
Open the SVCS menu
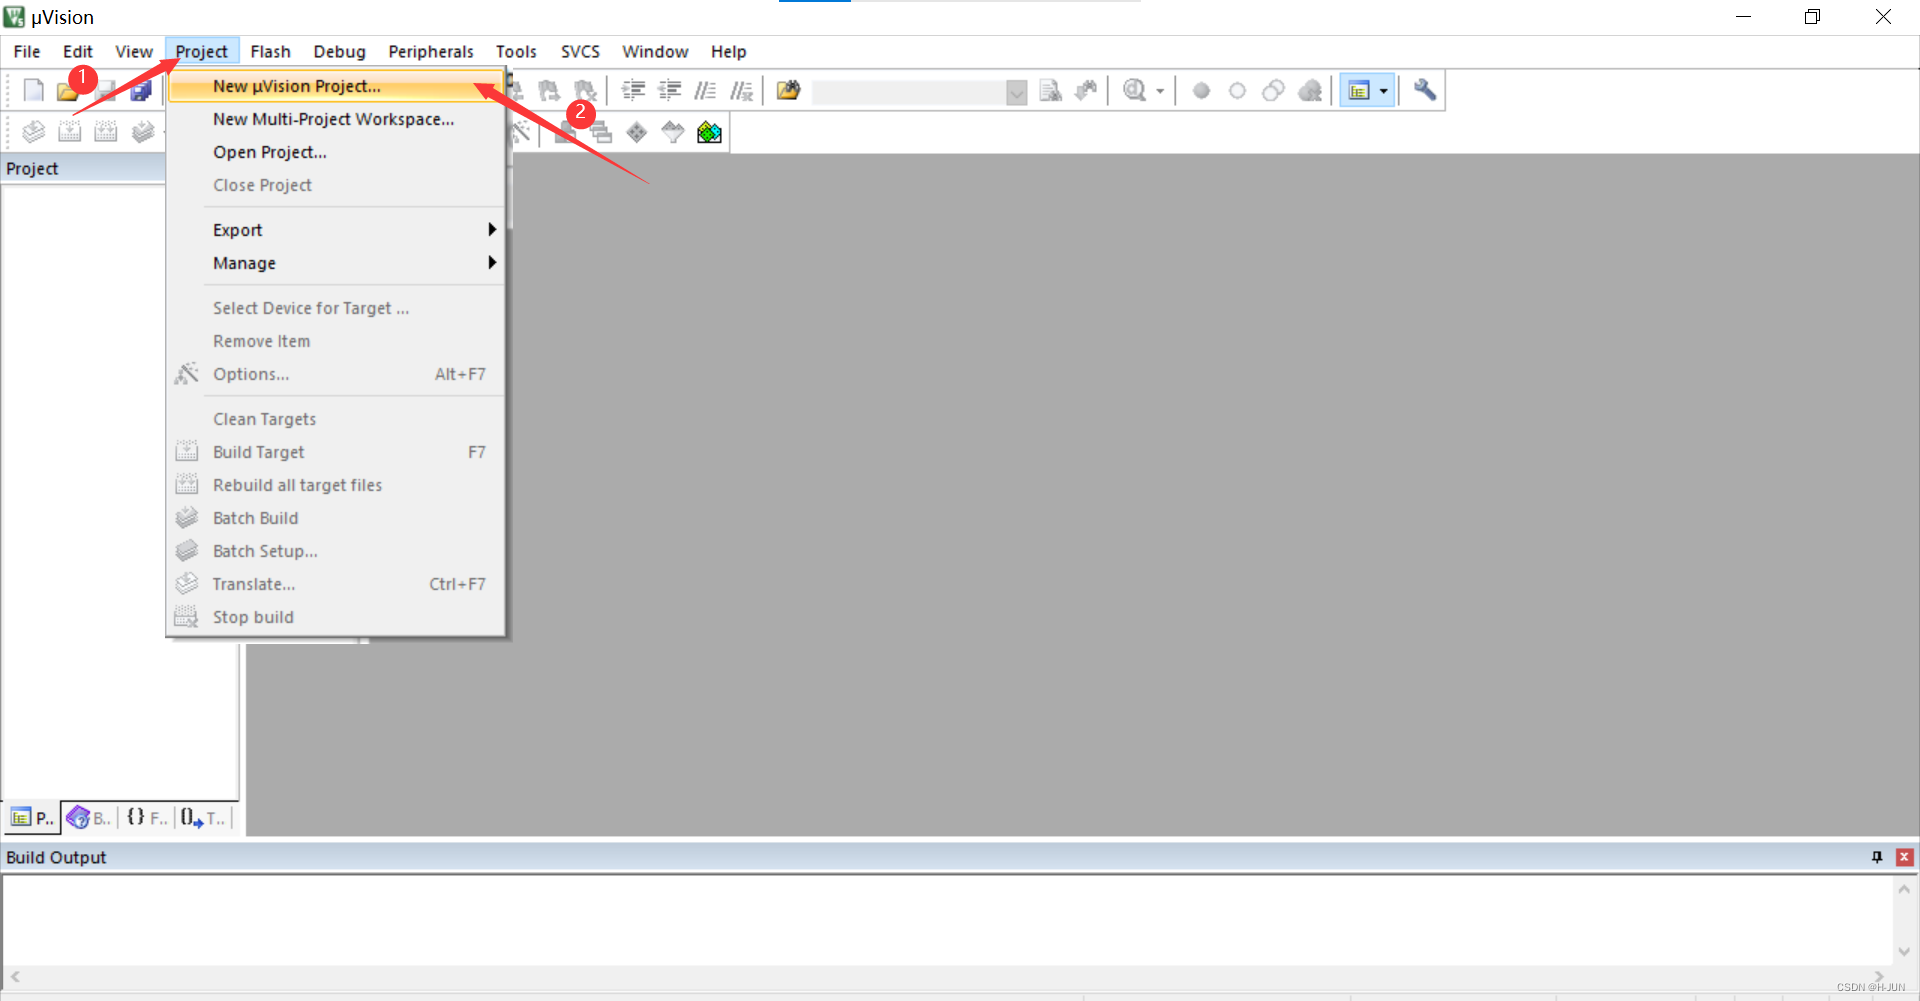pyautogui.click(x=580, y=52)
